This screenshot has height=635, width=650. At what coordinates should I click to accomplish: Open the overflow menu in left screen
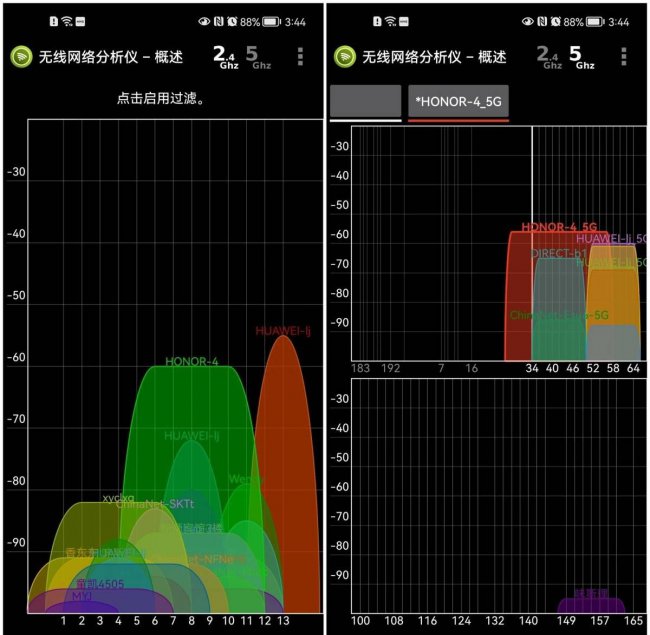(301, 57)
